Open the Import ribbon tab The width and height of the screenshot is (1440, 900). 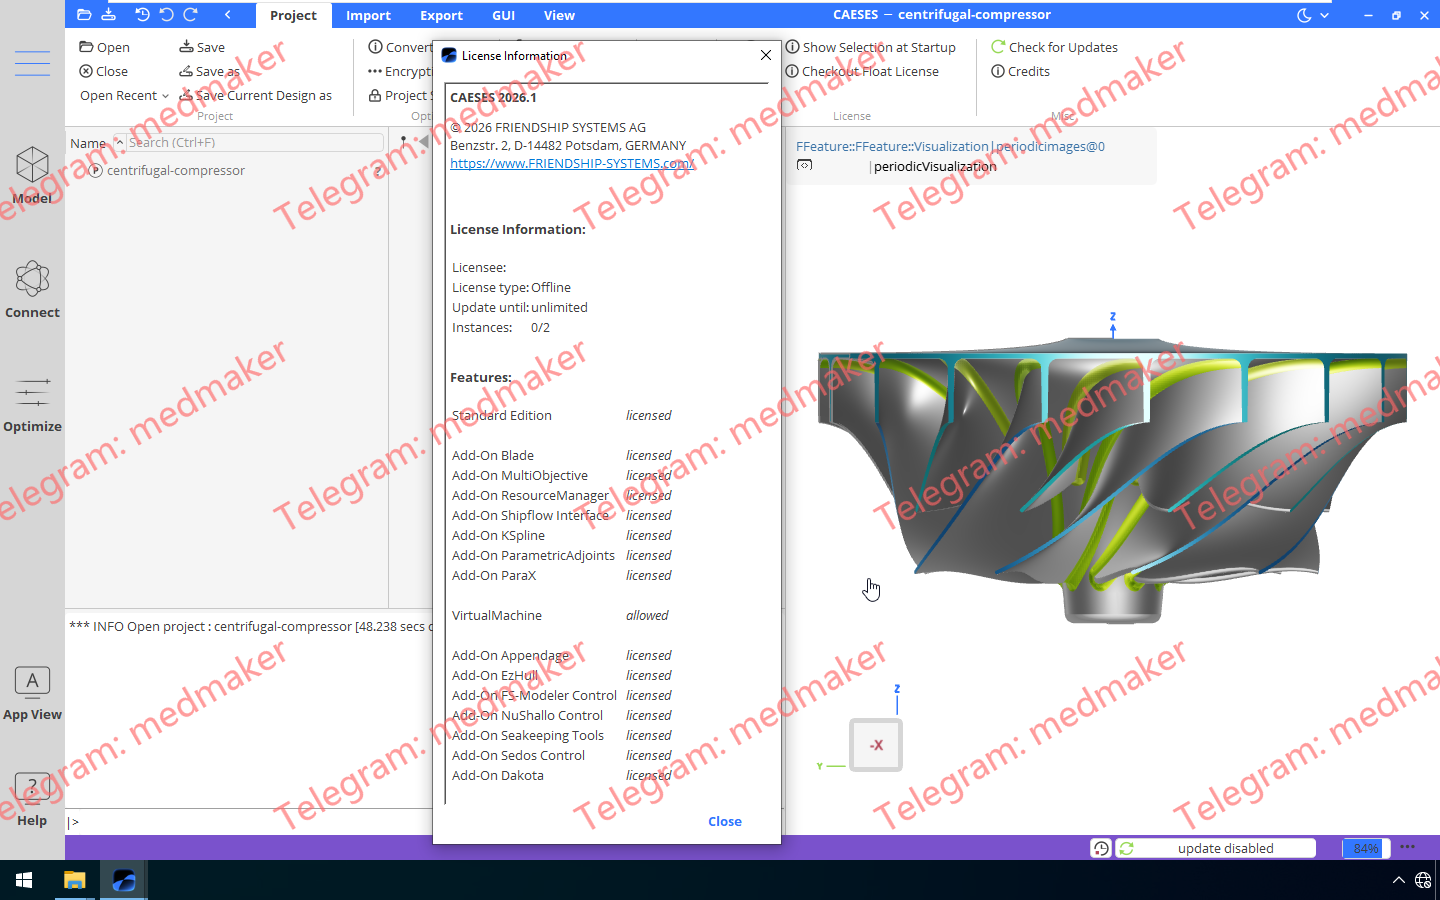pos(368,15)
